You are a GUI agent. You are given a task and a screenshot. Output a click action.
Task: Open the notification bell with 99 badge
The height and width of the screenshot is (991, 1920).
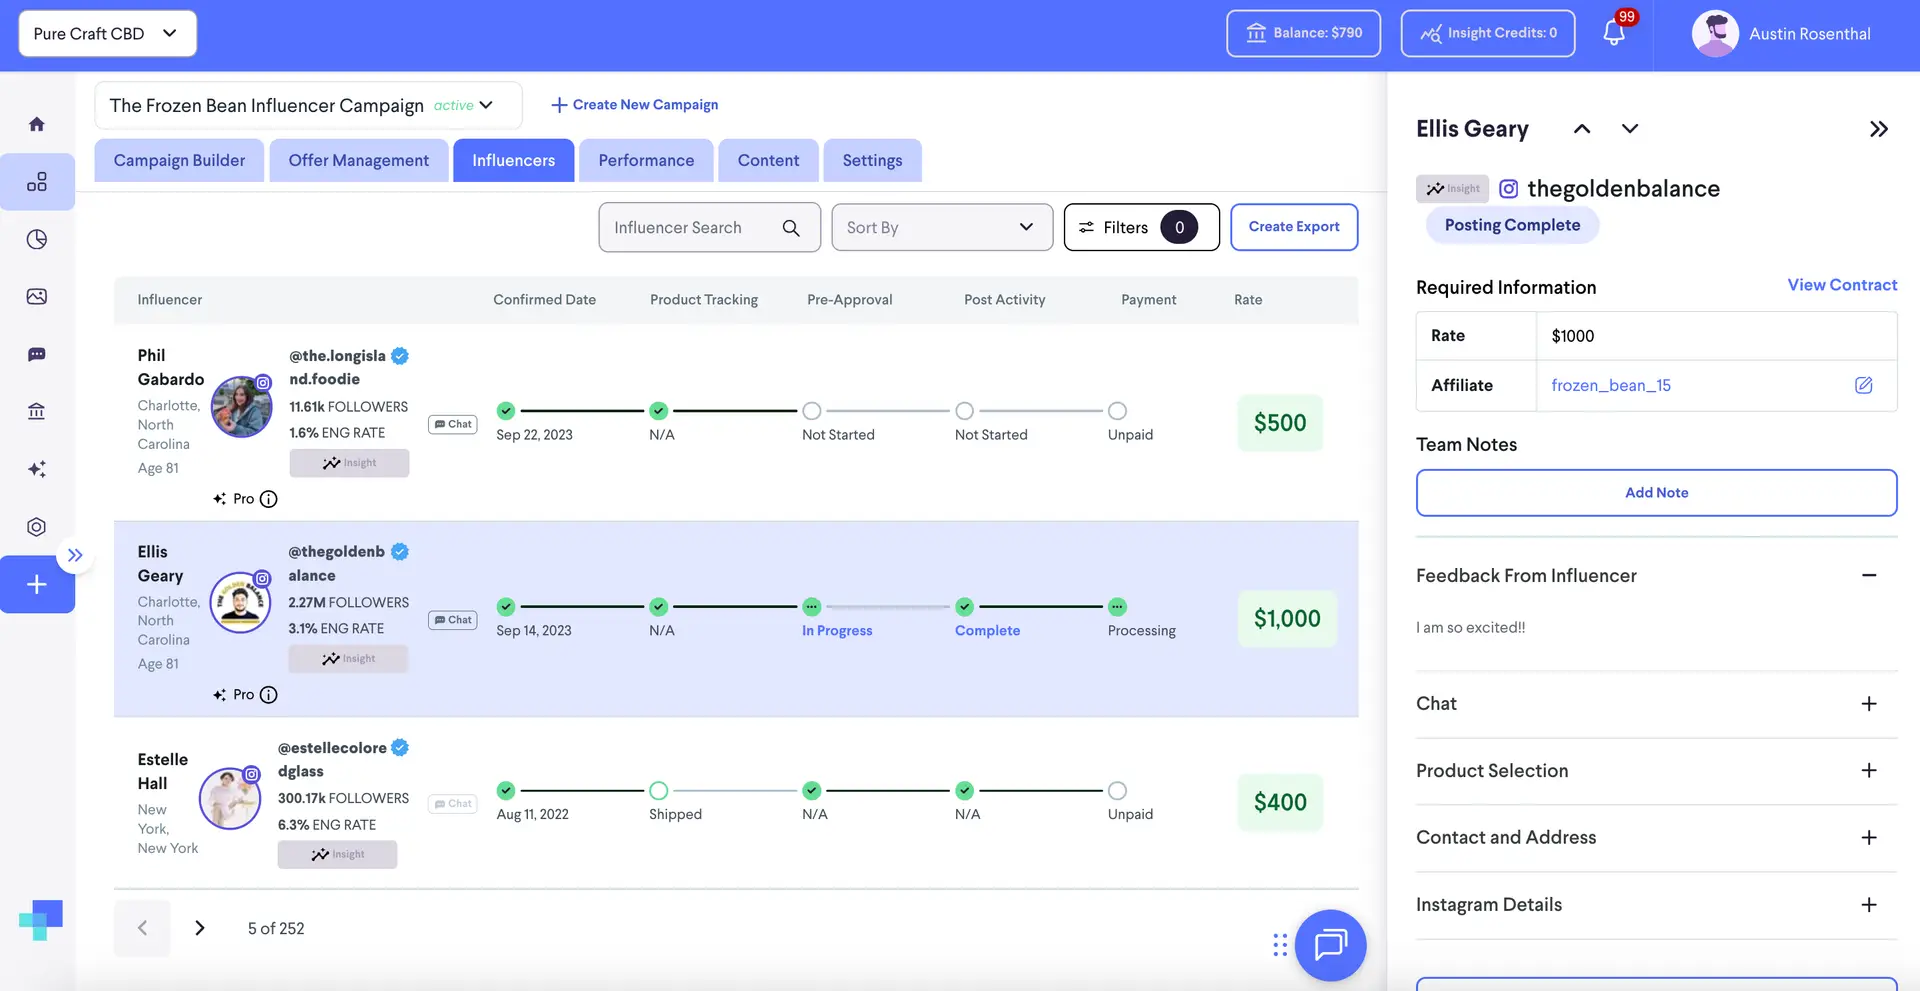1613,32
